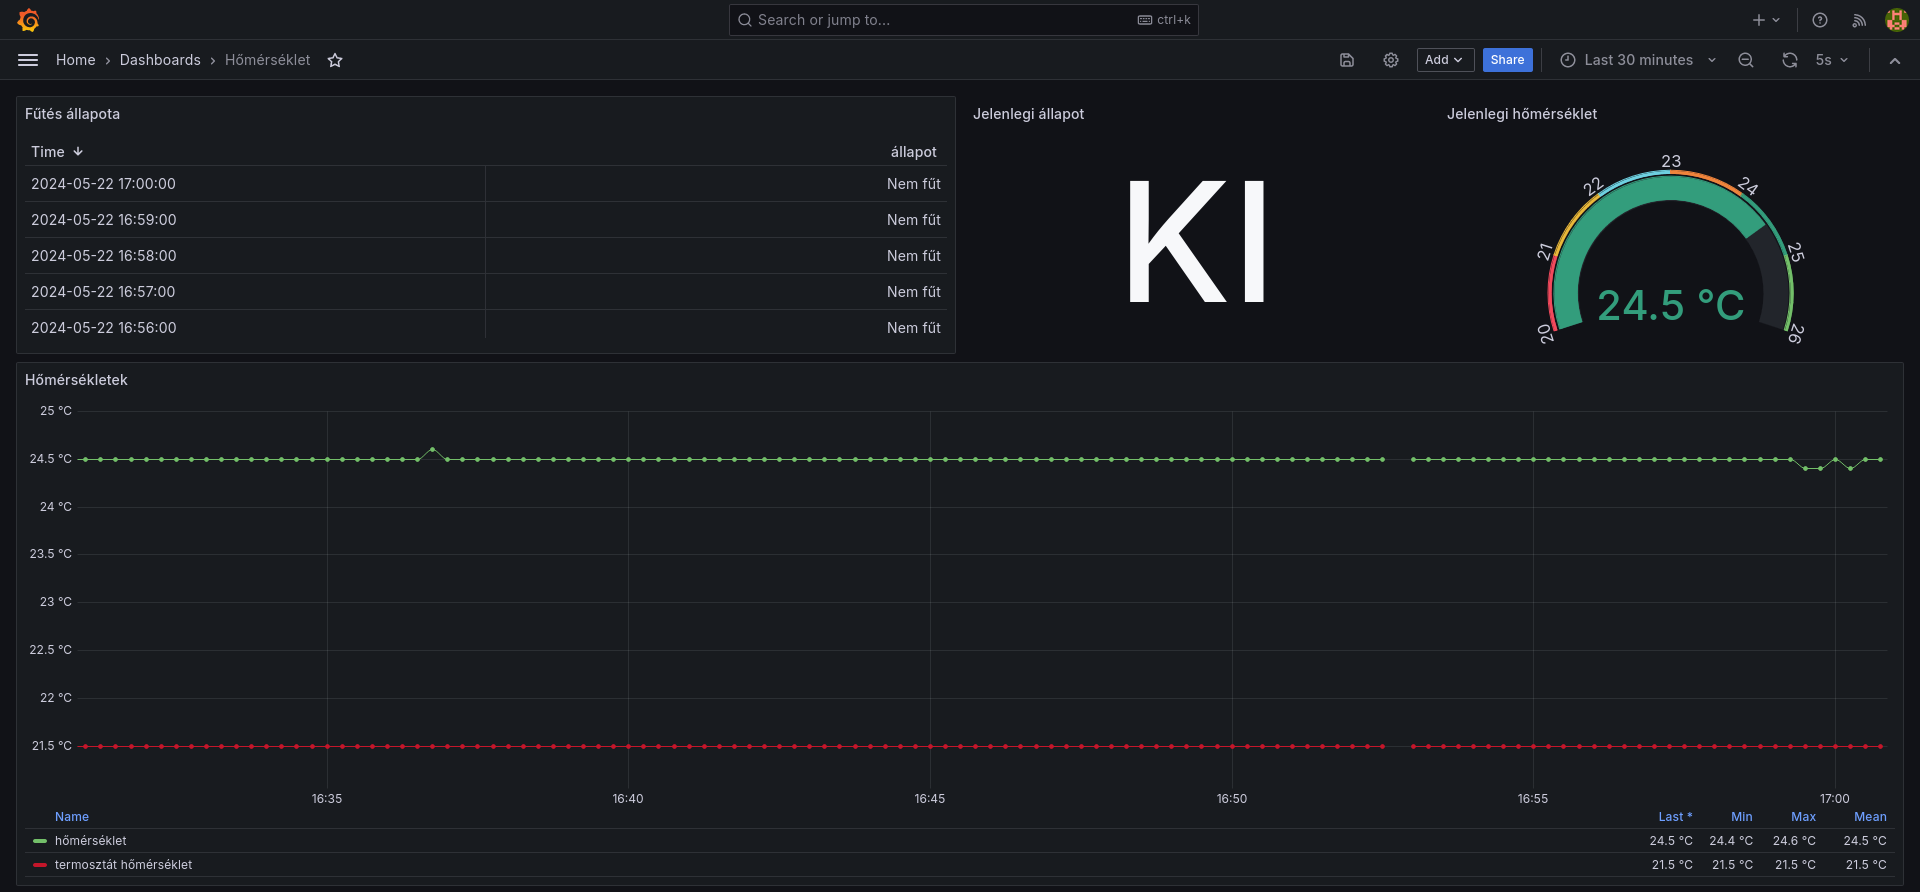
Task: Click the ctrl+k shortcut hint
Action: tap(1164, 20)
